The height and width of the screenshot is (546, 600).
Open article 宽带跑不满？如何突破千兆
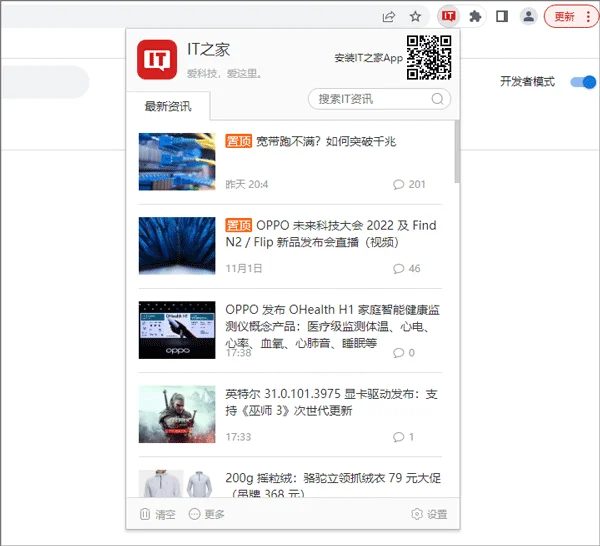[x=326, y=142]
